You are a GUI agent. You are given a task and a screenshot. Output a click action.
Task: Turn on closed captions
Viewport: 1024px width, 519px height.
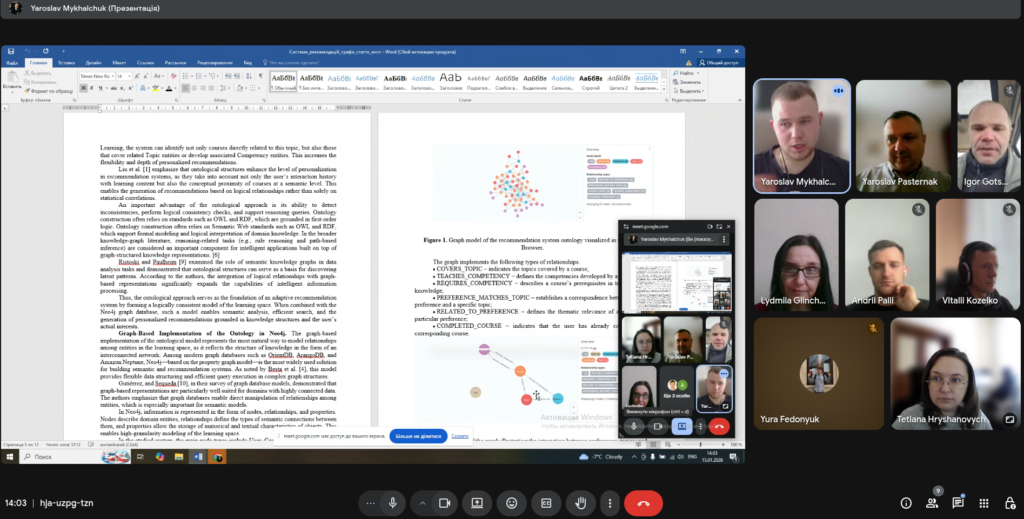[546, 503]
